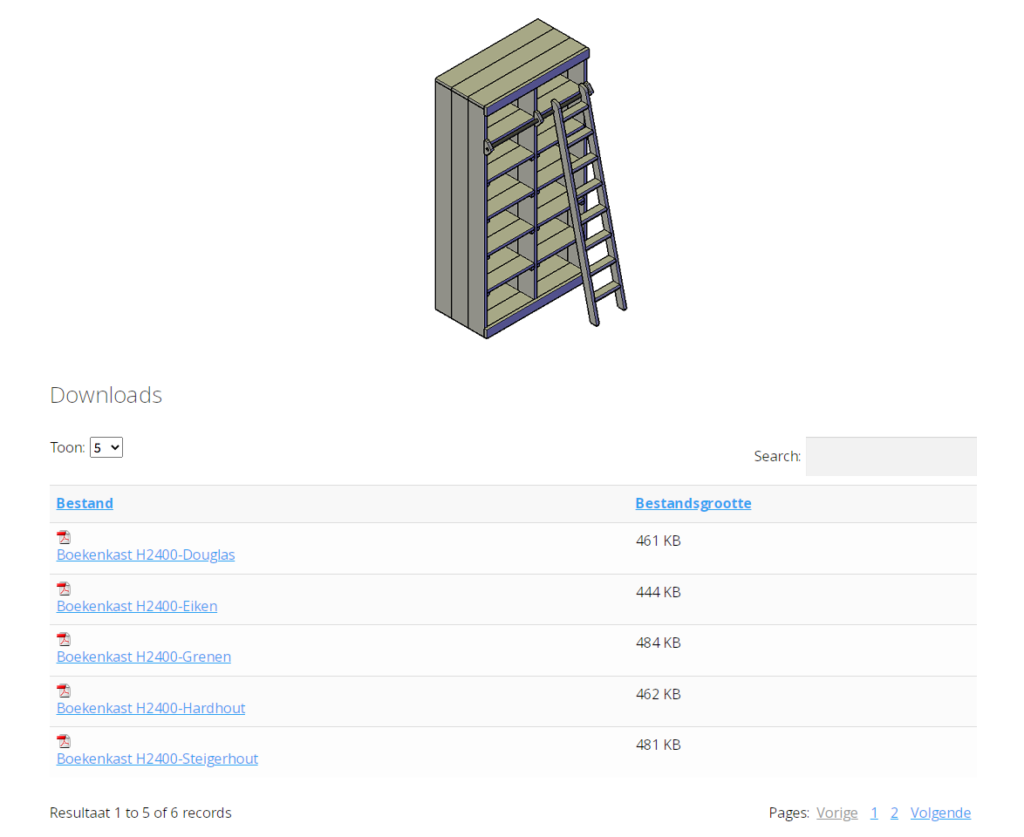Click the PDF icon above Boekenkast H2400-Douglas
This screenshot has height=837, width=1024.
(x=63, y=537)
